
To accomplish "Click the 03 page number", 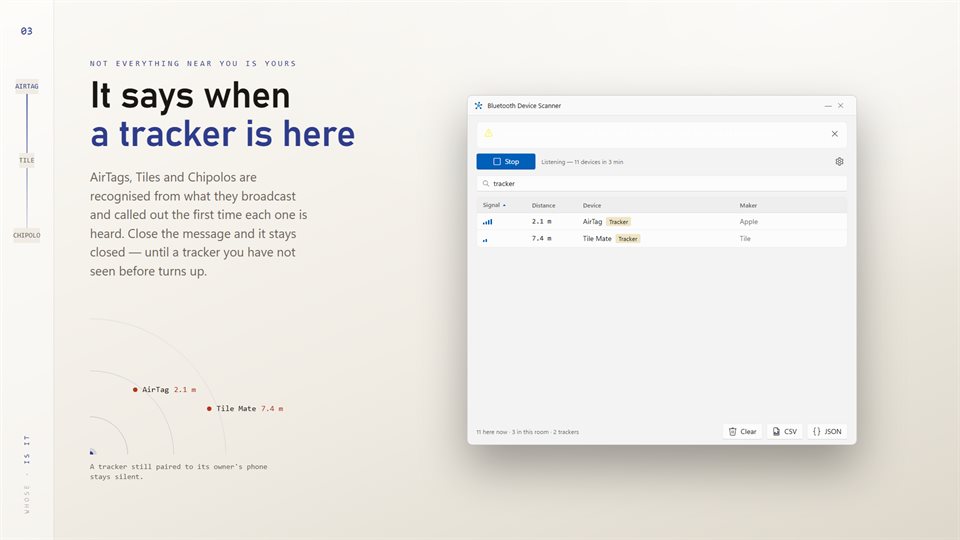I will tap(26, 31).
